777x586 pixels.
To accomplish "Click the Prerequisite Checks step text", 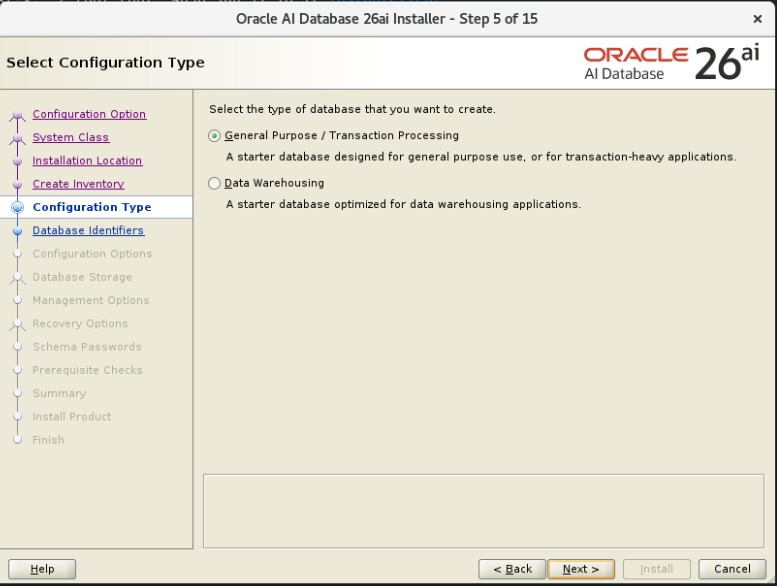I will point(87,370).
